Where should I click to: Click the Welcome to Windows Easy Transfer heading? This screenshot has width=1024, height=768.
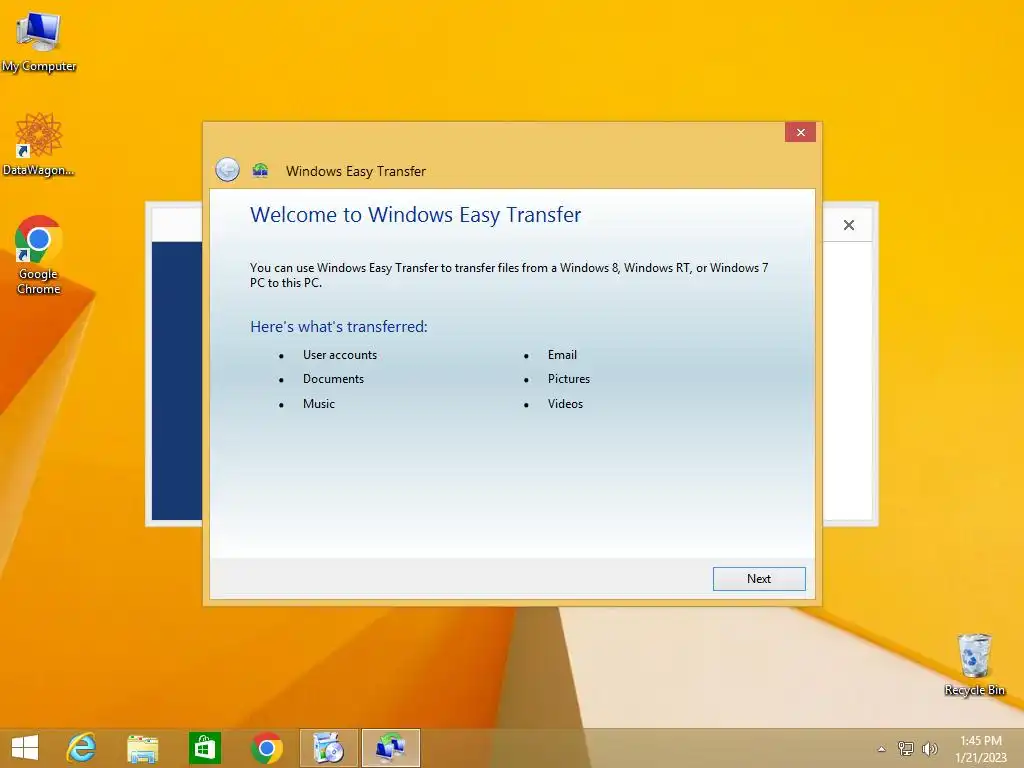click(x=415, y=215)
